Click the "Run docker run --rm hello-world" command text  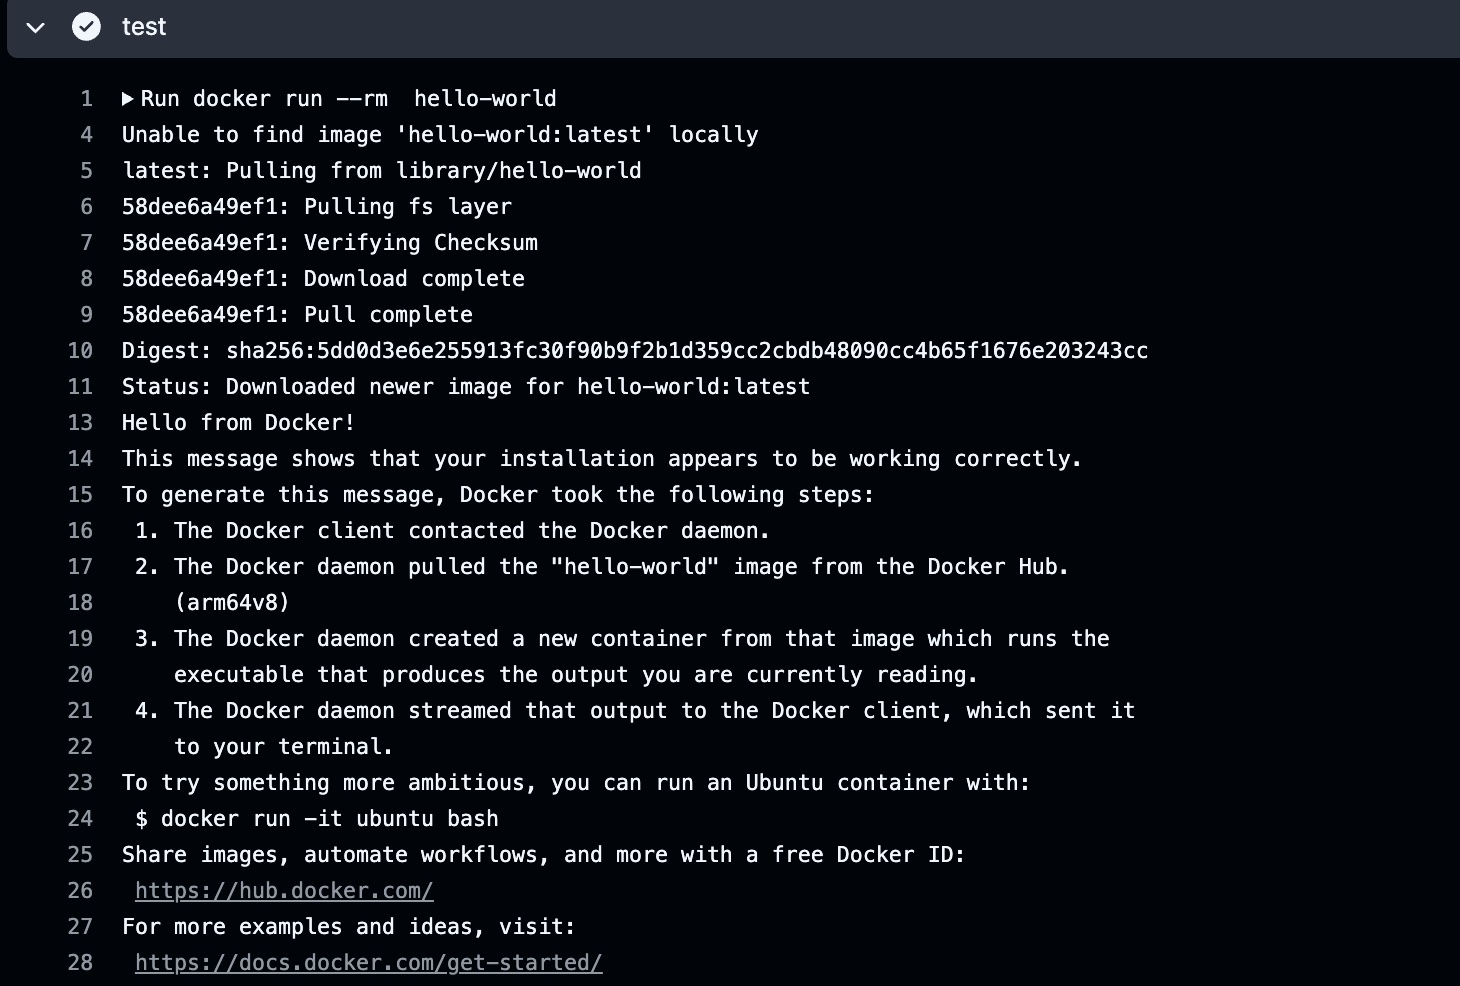(348, 99)
